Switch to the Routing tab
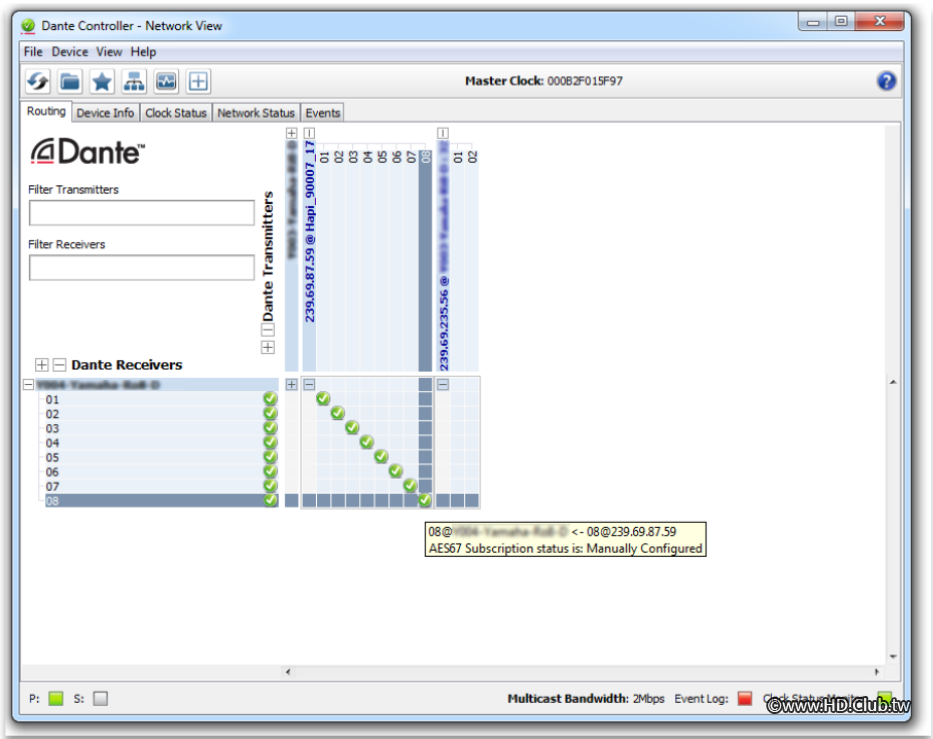933x739 pixels. (46, 111)
